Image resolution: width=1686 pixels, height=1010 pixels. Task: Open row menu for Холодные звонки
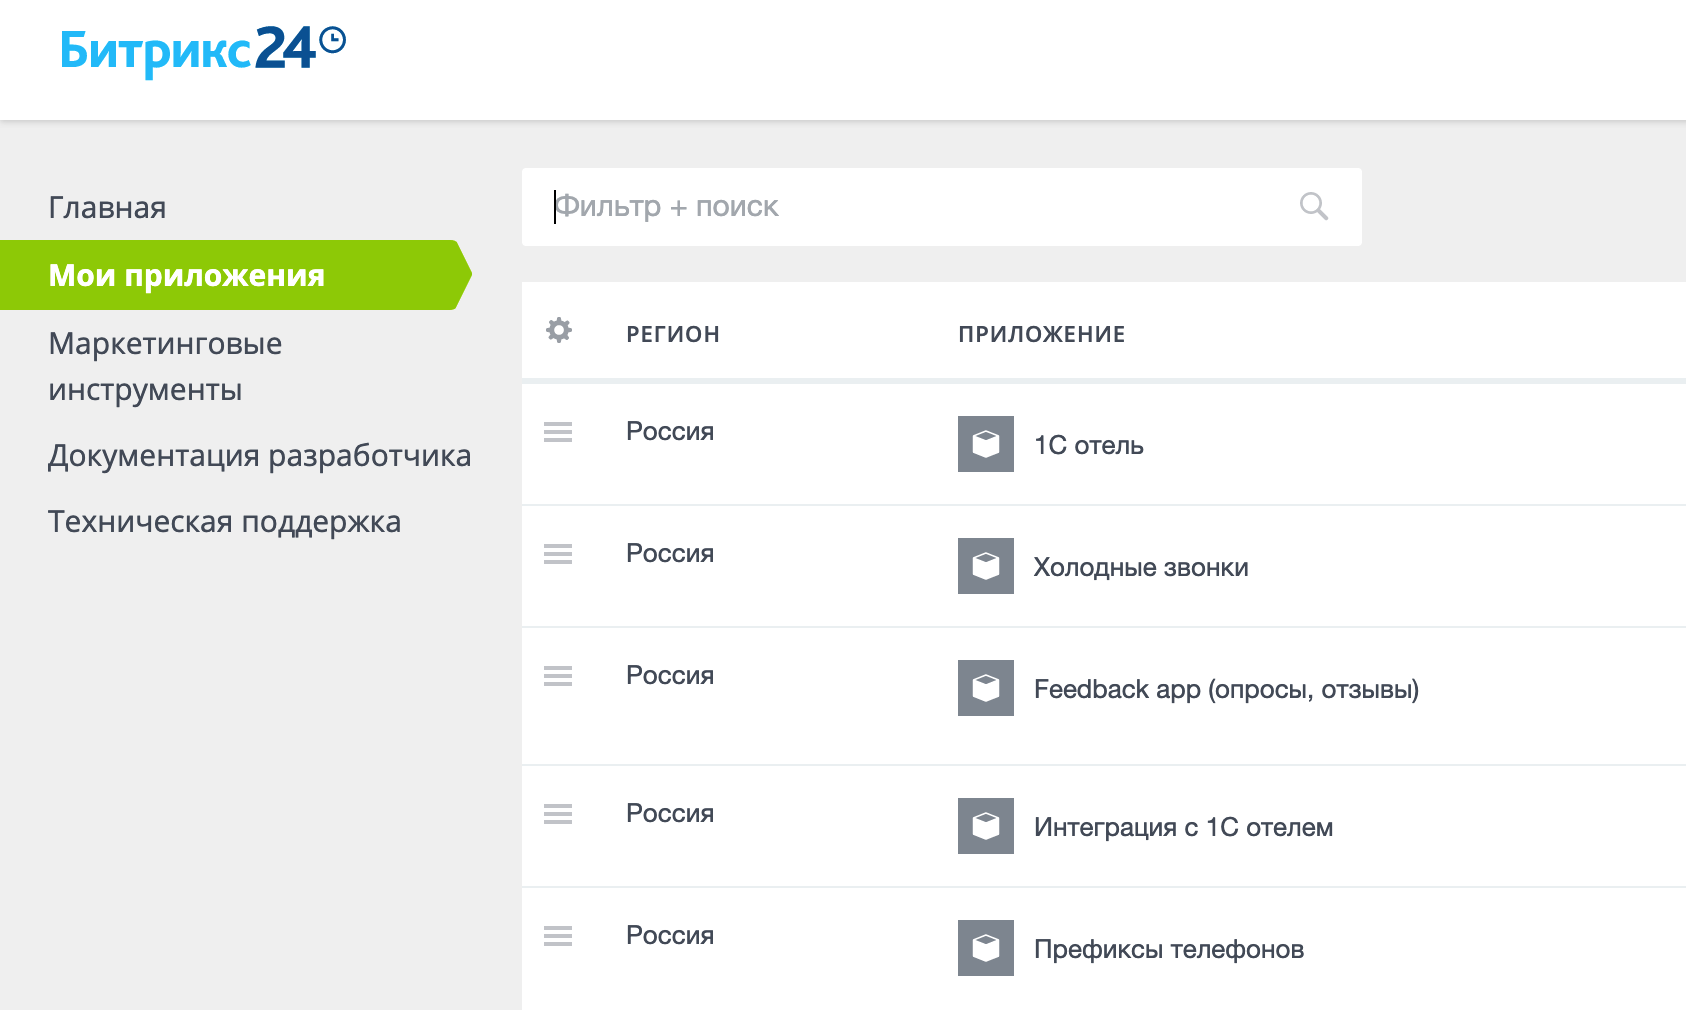point(558,554)
